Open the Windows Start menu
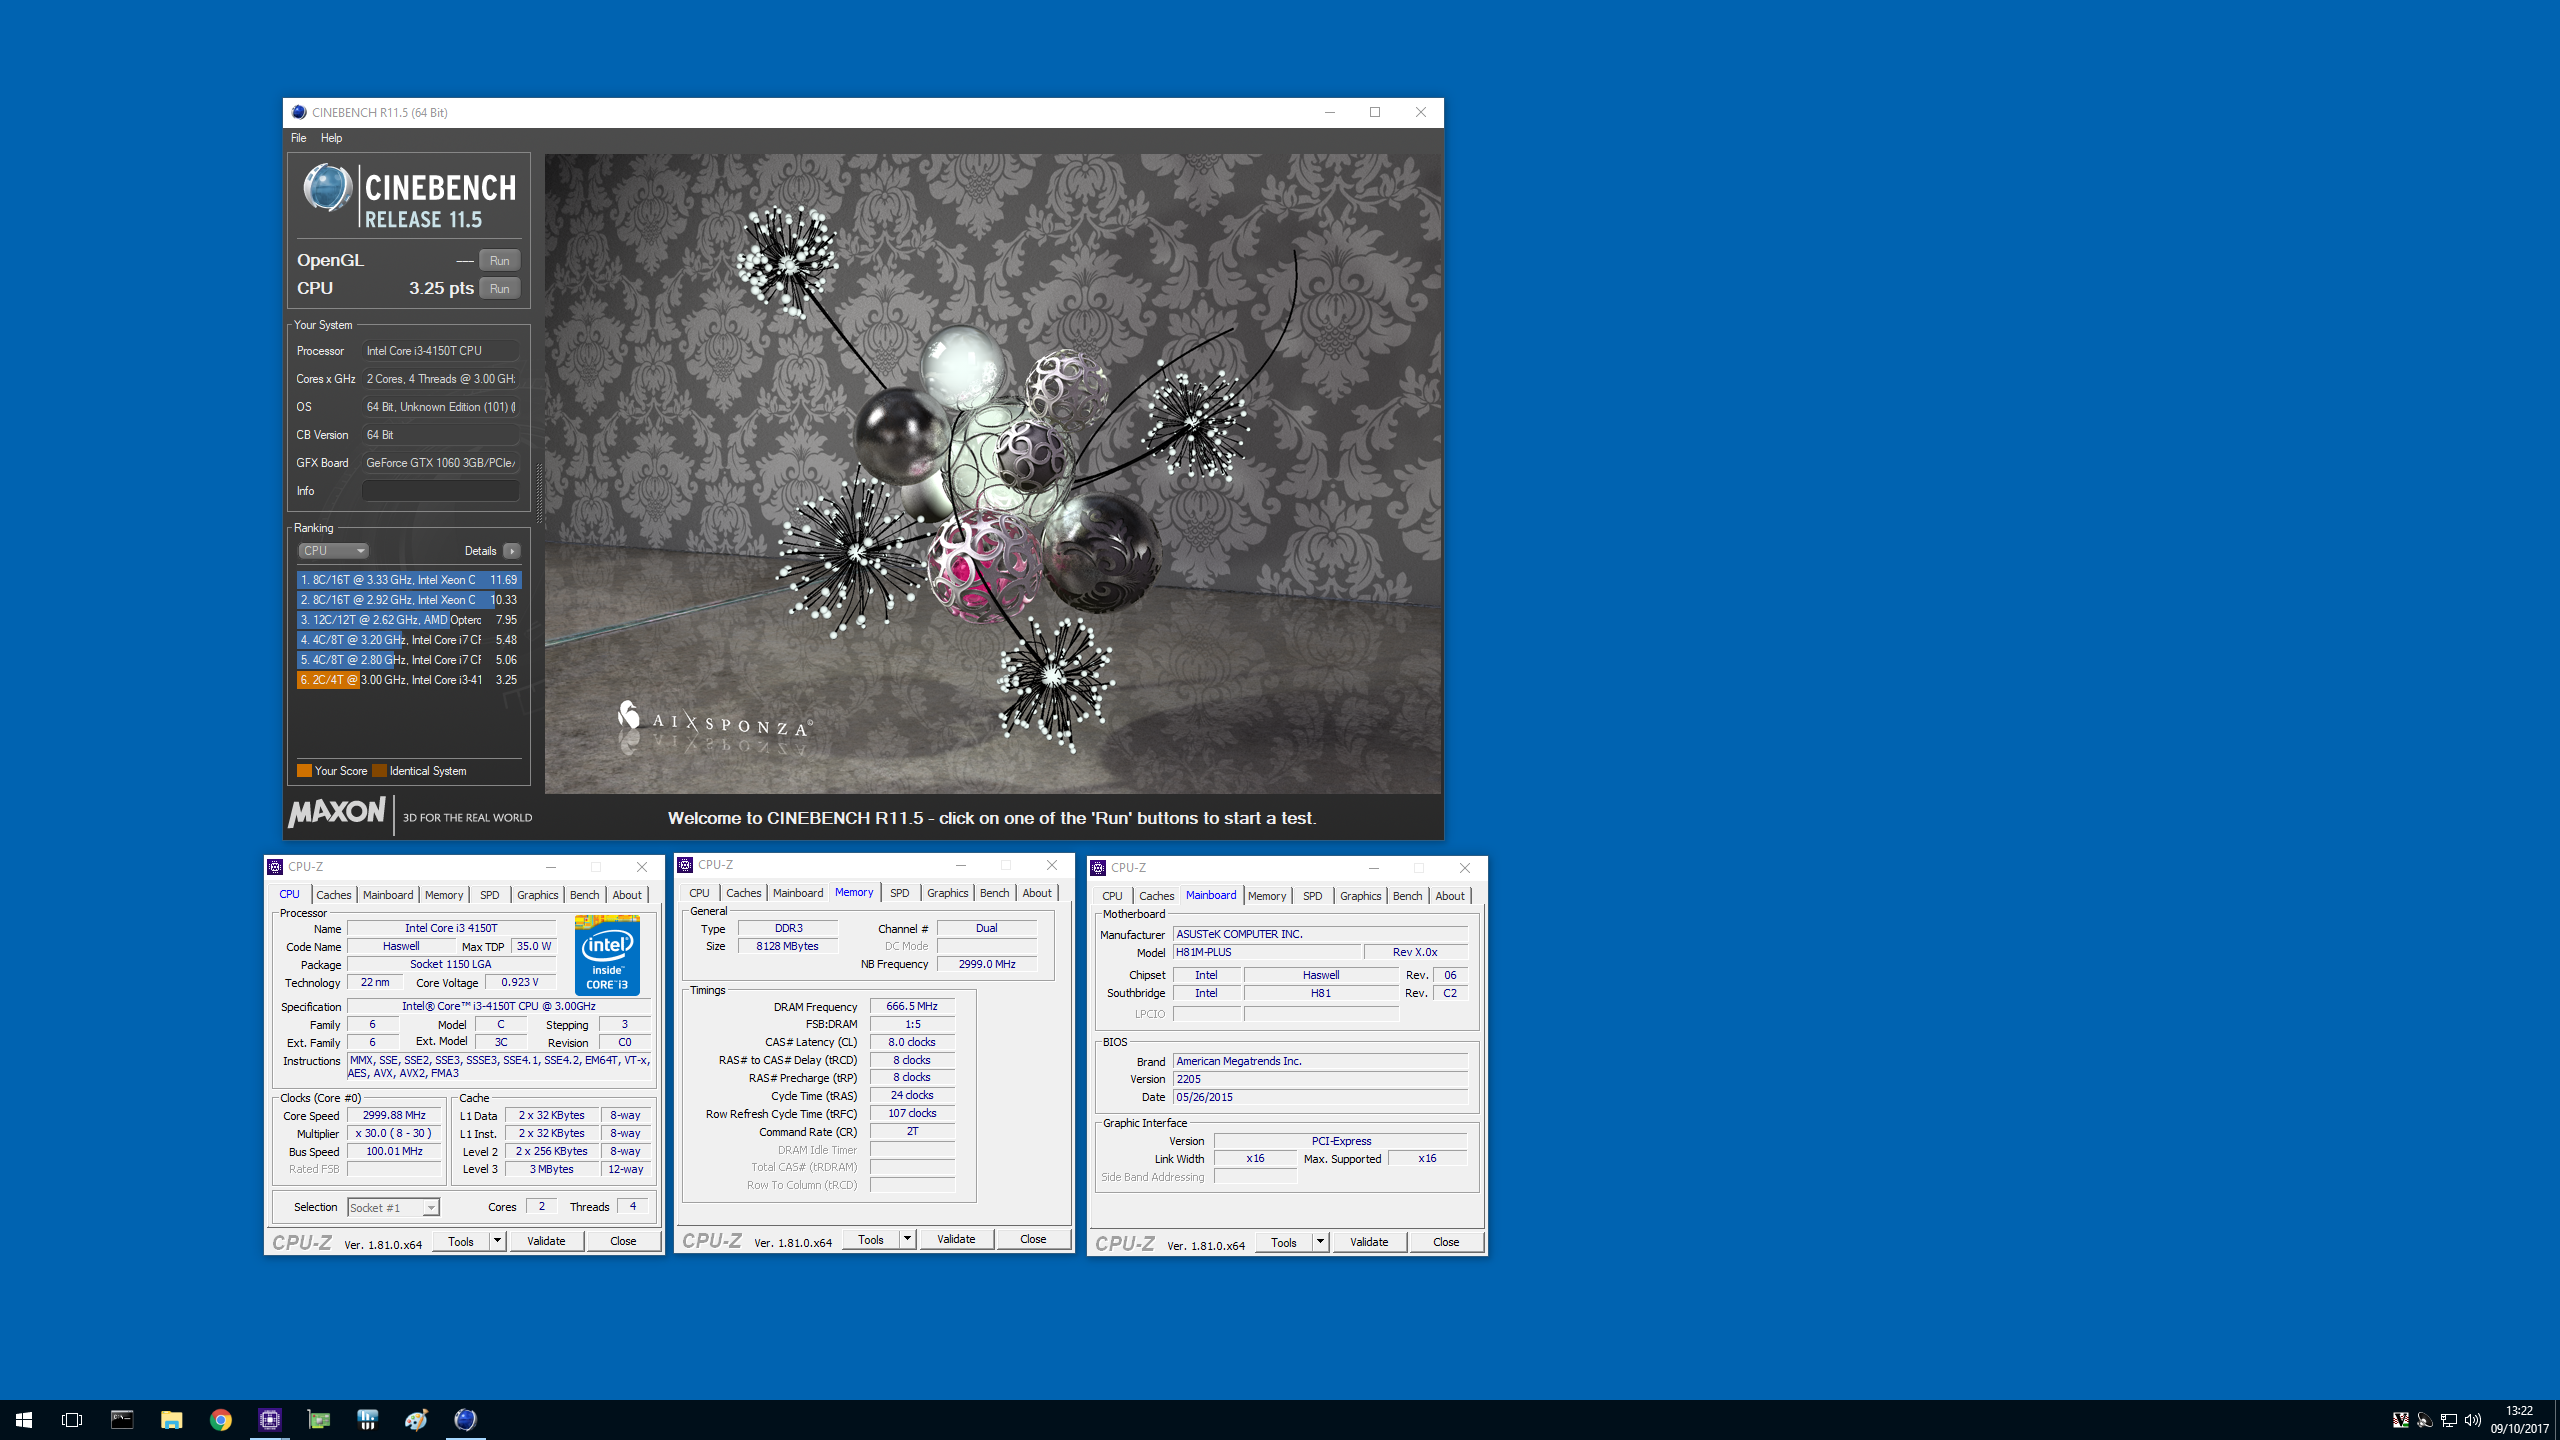 [24, 1419]
